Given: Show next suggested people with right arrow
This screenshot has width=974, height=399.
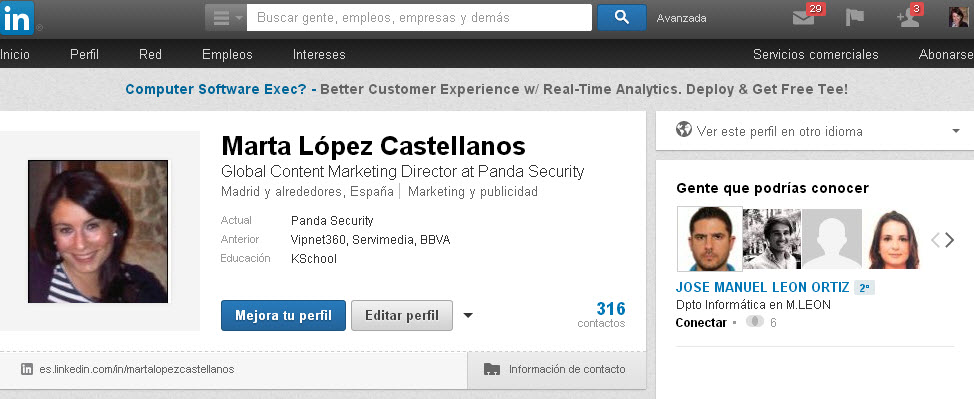Looking at the screenshot, I should pos(950,240).
